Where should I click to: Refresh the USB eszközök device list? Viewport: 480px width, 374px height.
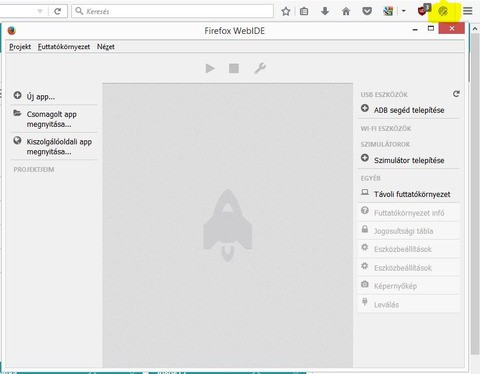(456, 94)
